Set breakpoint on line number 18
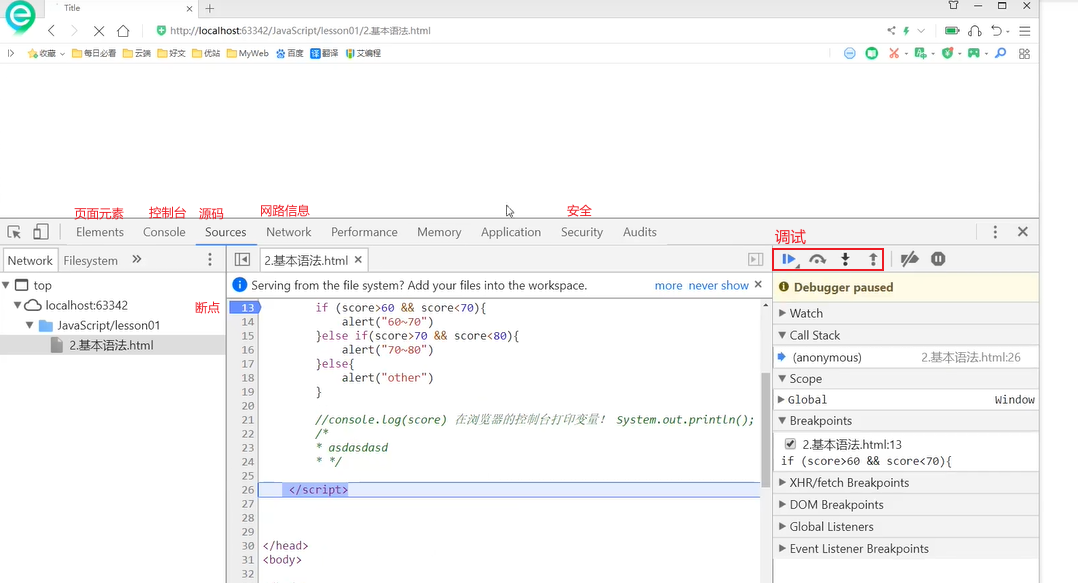Image resolution: width=1078 pixels, height=583 pixels. 248,377
